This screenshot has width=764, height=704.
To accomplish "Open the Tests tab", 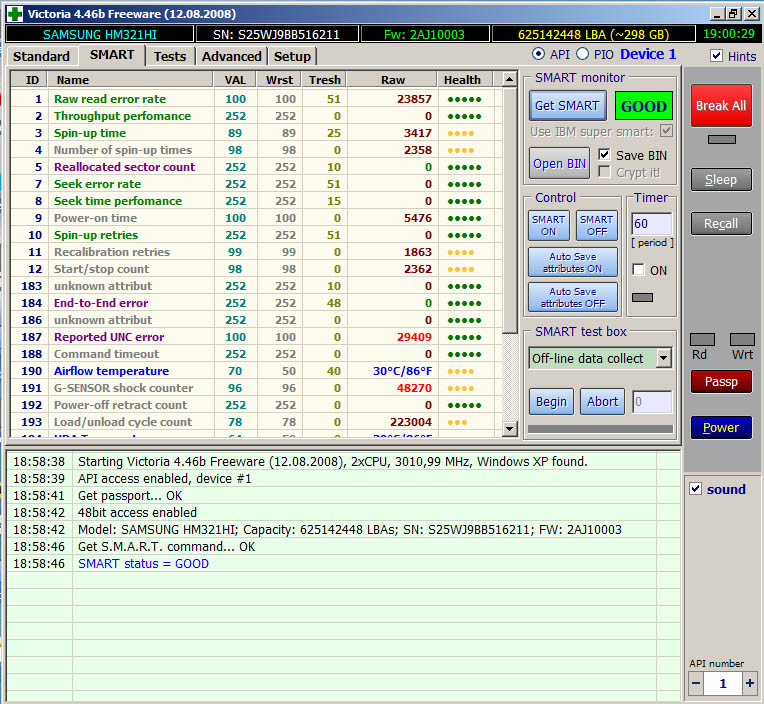I will point(170,57).
